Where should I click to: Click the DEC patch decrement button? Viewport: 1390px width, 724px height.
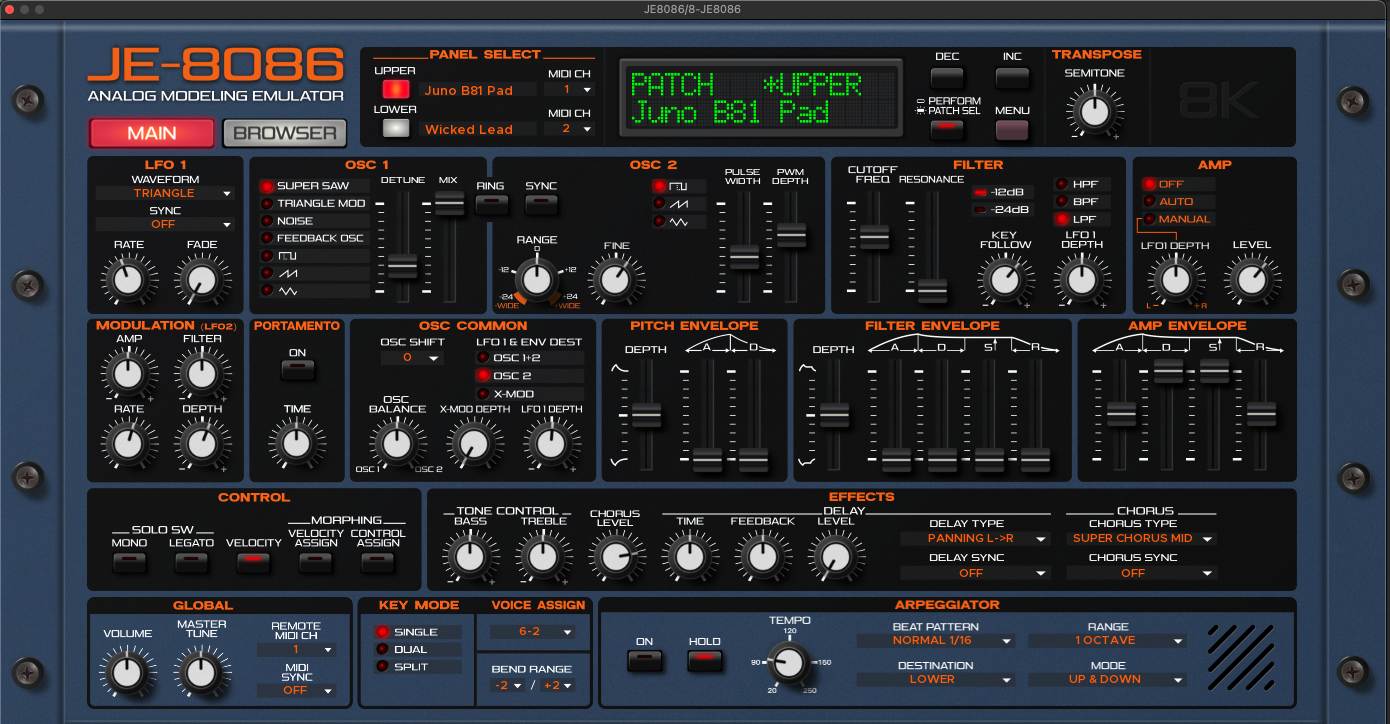tap(946, 77)
